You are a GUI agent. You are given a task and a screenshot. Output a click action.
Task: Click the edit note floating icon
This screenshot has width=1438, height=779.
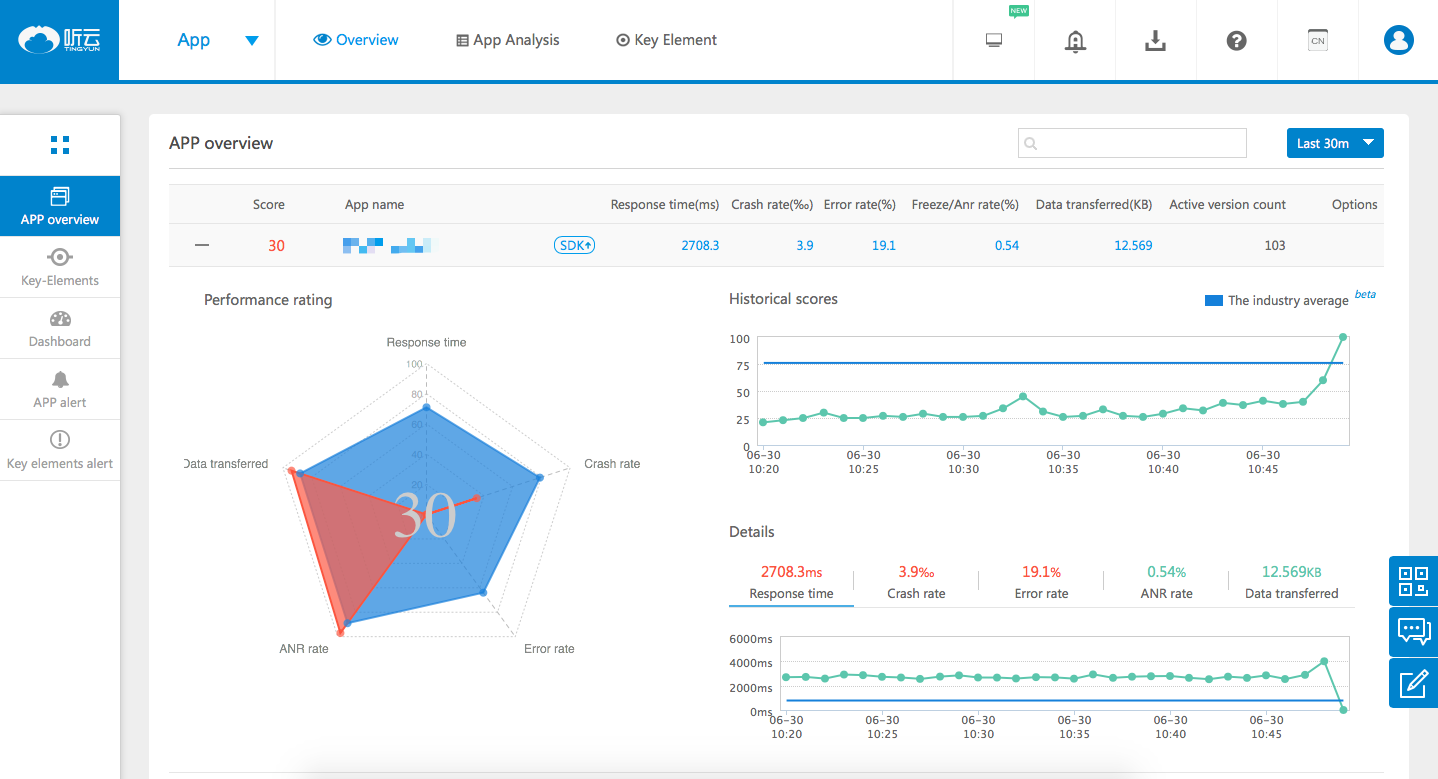1413,683
